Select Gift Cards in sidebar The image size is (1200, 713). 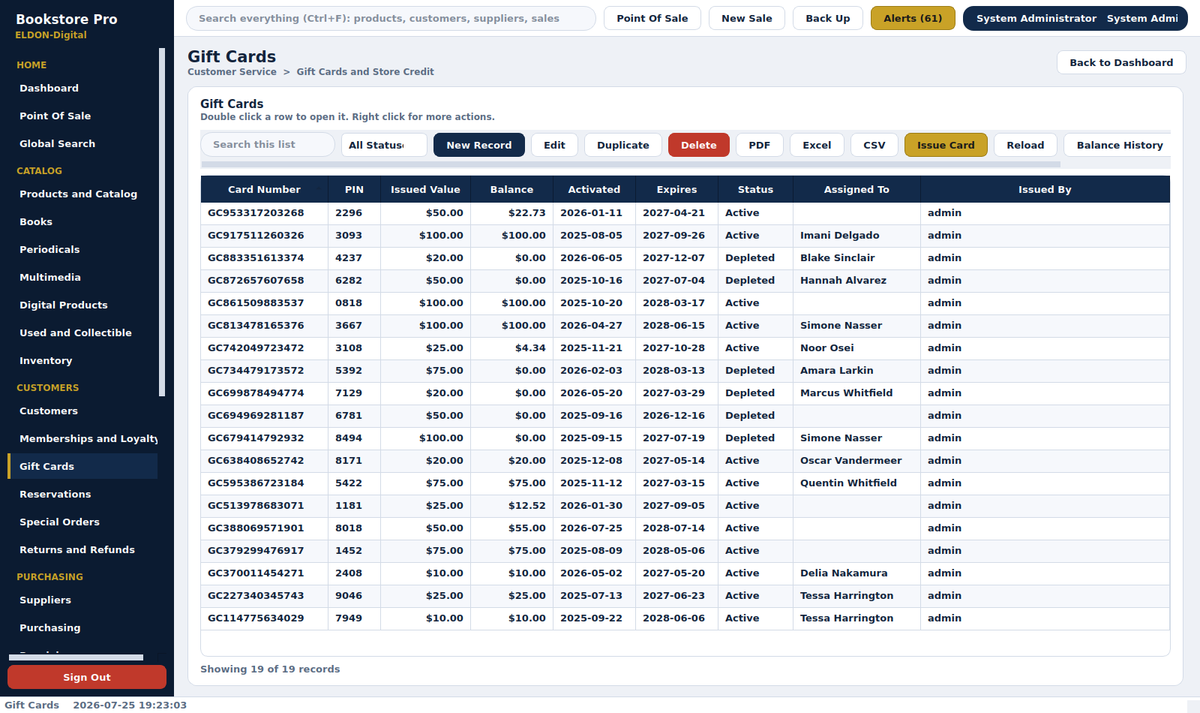pos(82,466)
